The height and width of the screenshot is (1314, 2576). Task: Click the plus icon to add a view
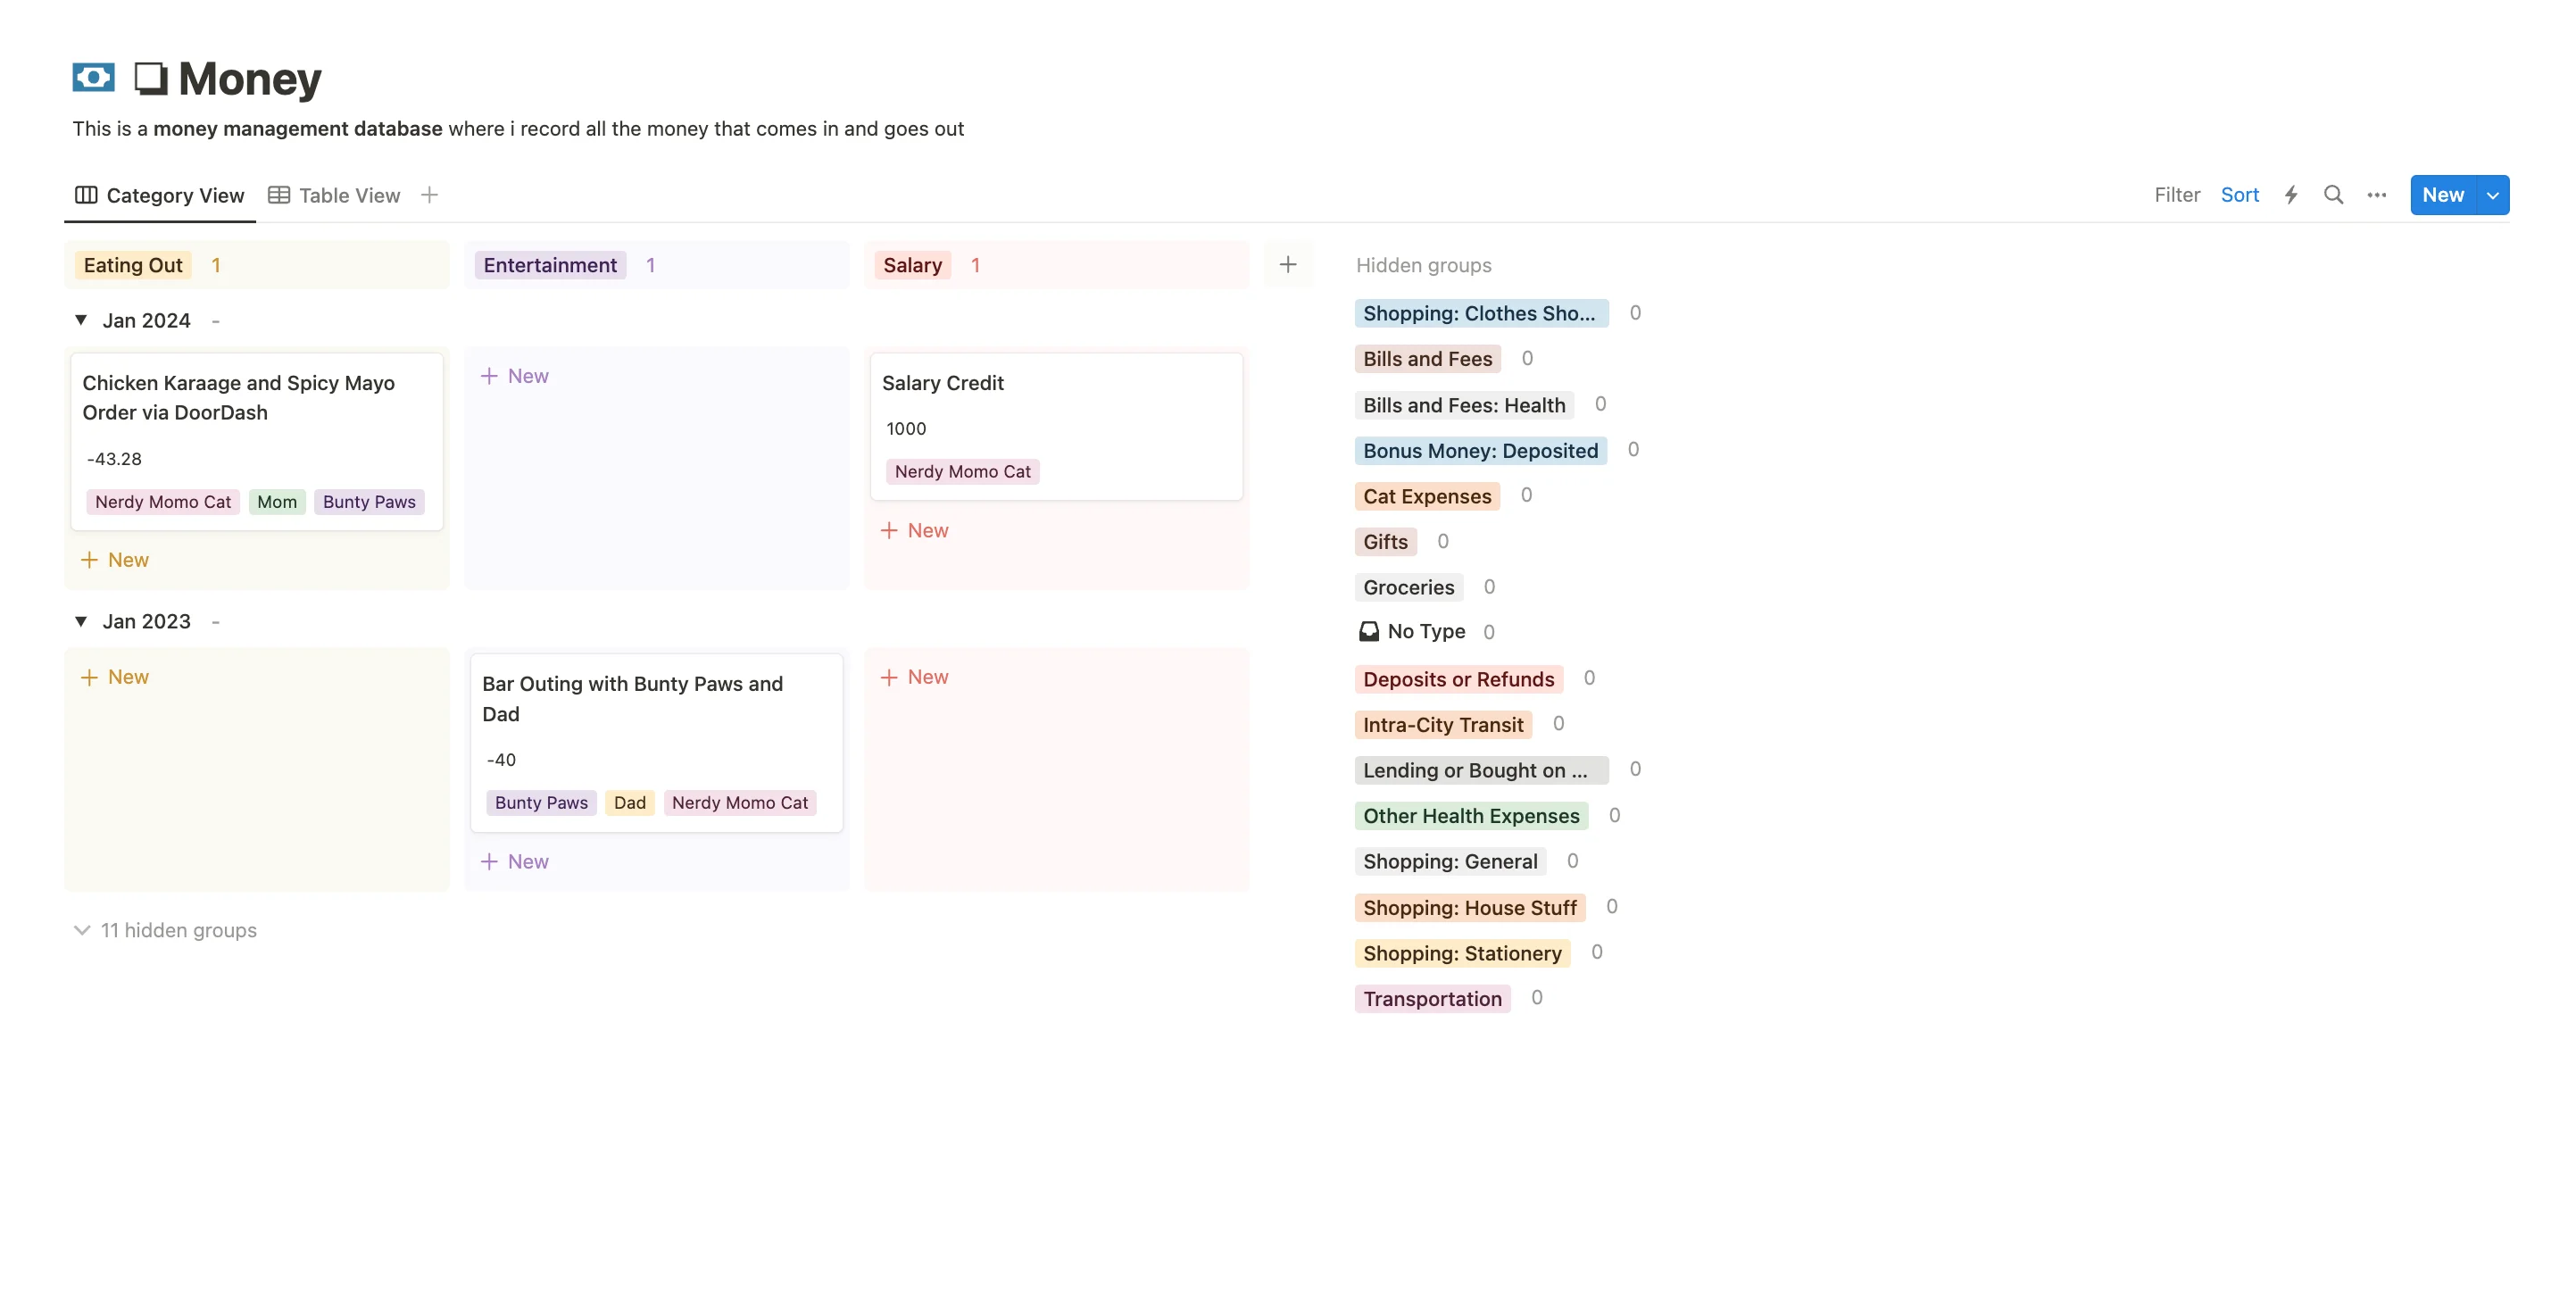pyautogui.click(x=429, y=195)
